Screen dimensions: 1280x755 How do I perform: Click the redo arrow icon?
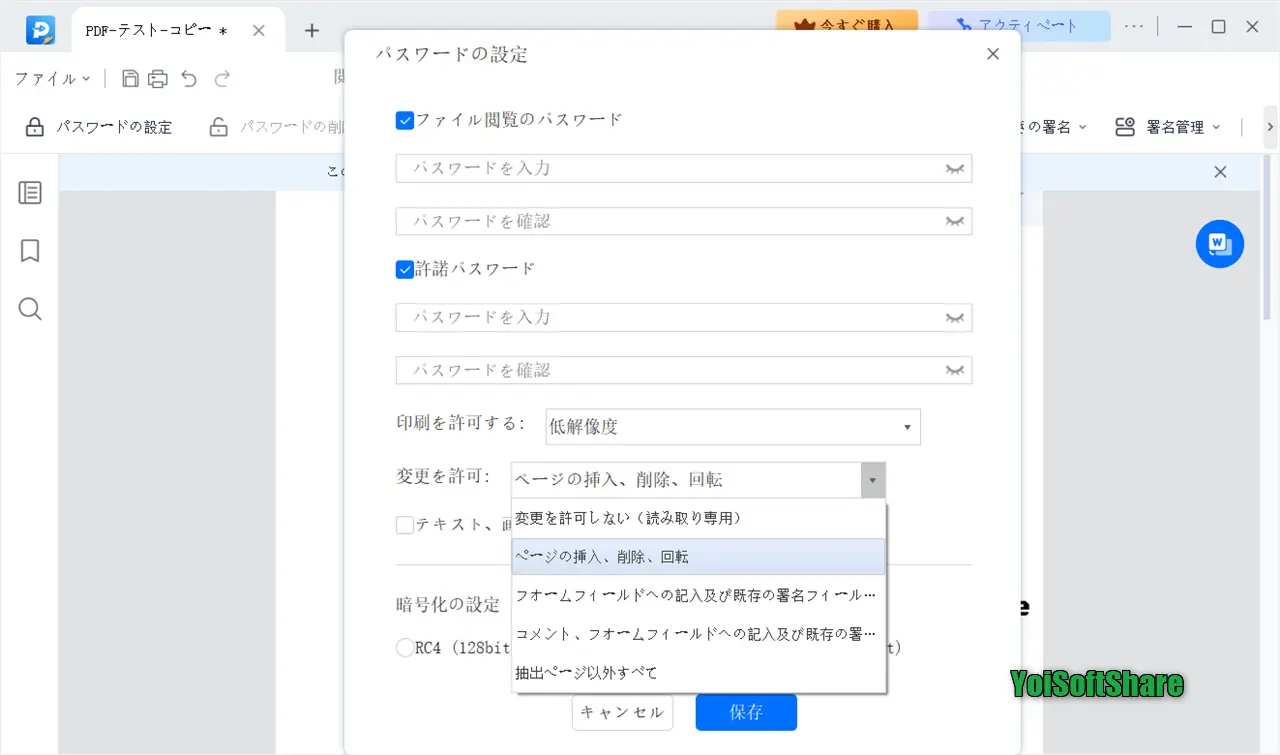[222, 78]
